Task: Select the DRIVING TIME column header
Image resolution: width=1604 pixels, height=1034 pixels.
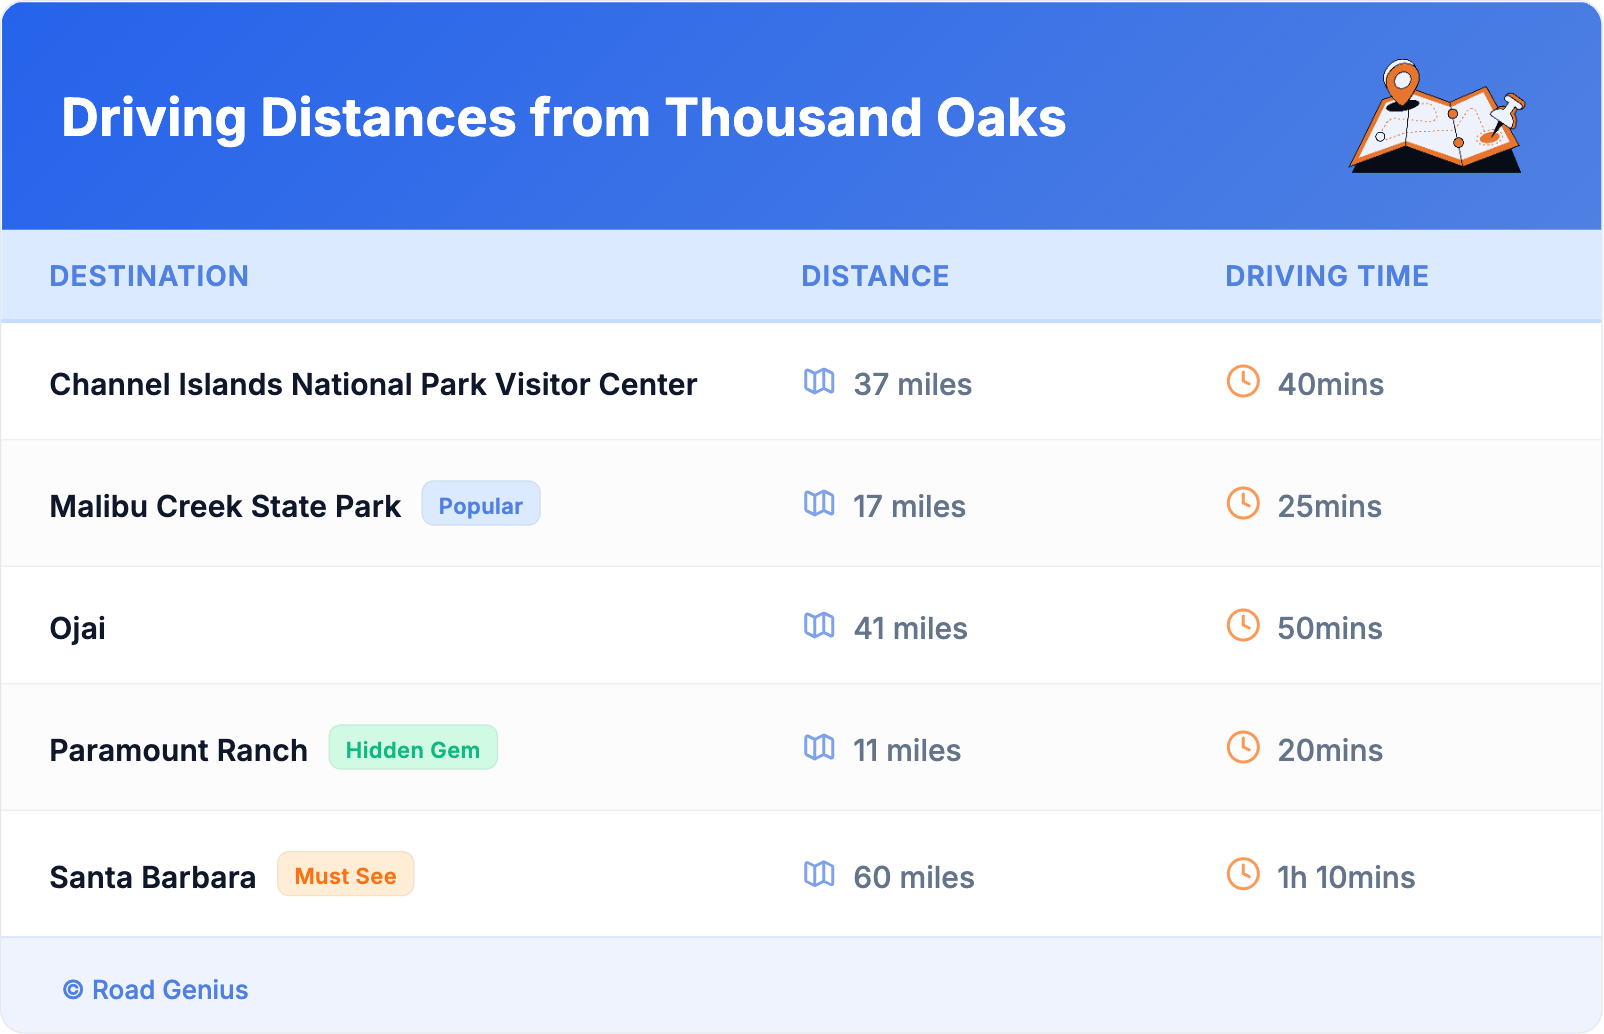Action: pyautogui.click(x=1327, y=276)
